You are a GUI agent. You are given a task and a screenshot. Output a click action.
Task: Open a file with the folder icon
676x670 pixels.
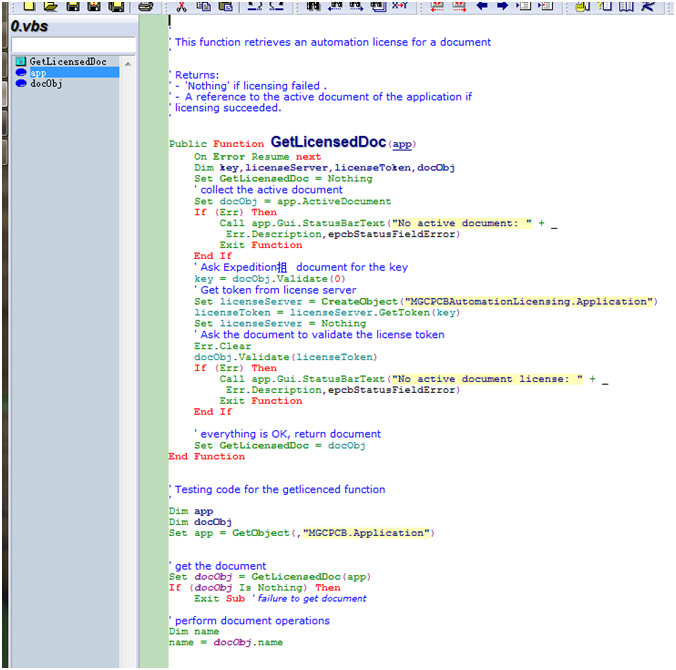click(x=51, y=6)
